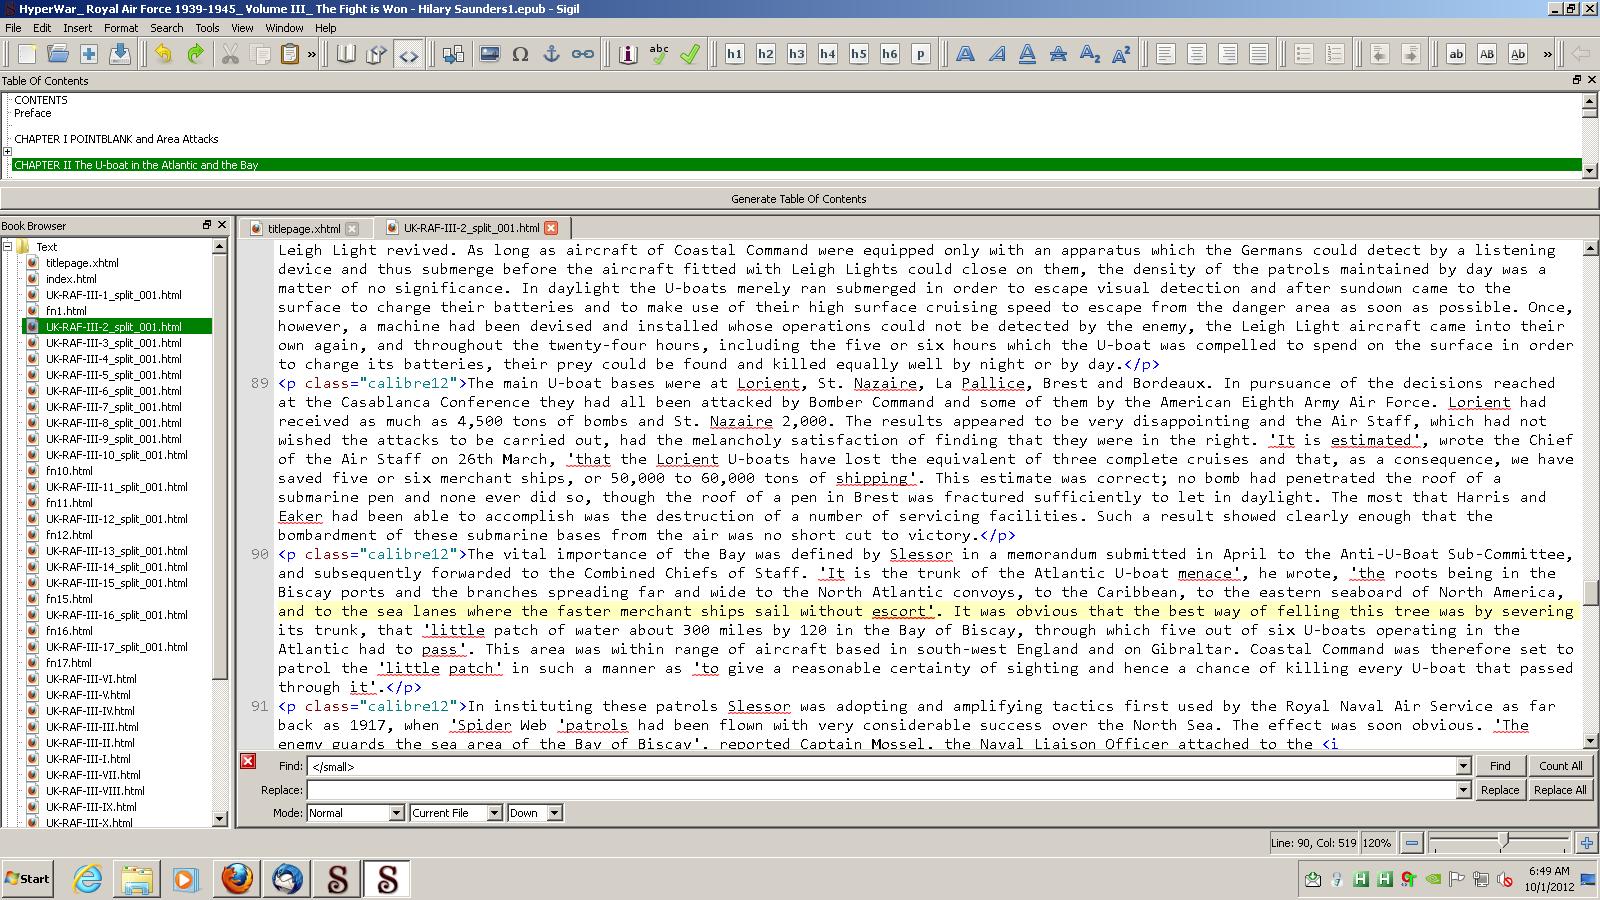Open the Metadata Editor
Screen dimensions: 1600x900
tap(628, 54)
